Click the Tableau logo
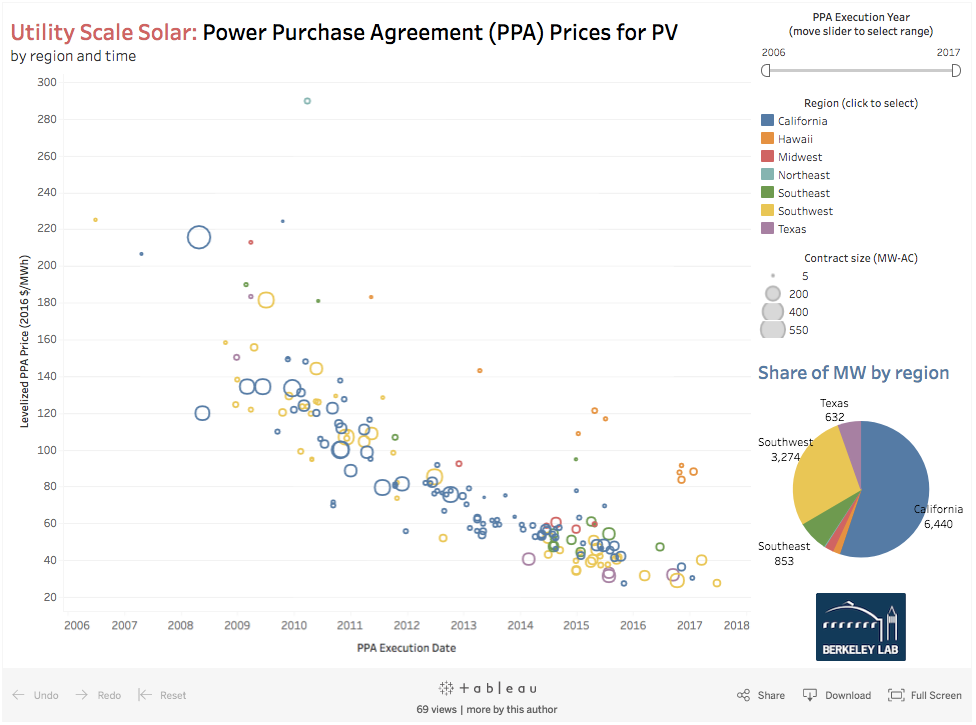Image resolution: width=976 pixels, height=725 pixels. click(487, 688)
